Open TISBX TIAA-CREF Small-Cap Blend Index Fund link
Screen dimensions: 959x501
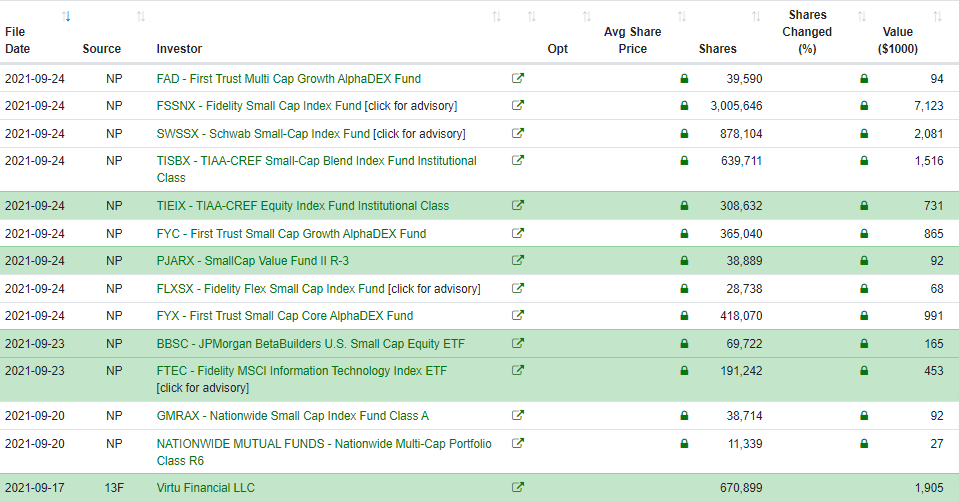(316, 169)
